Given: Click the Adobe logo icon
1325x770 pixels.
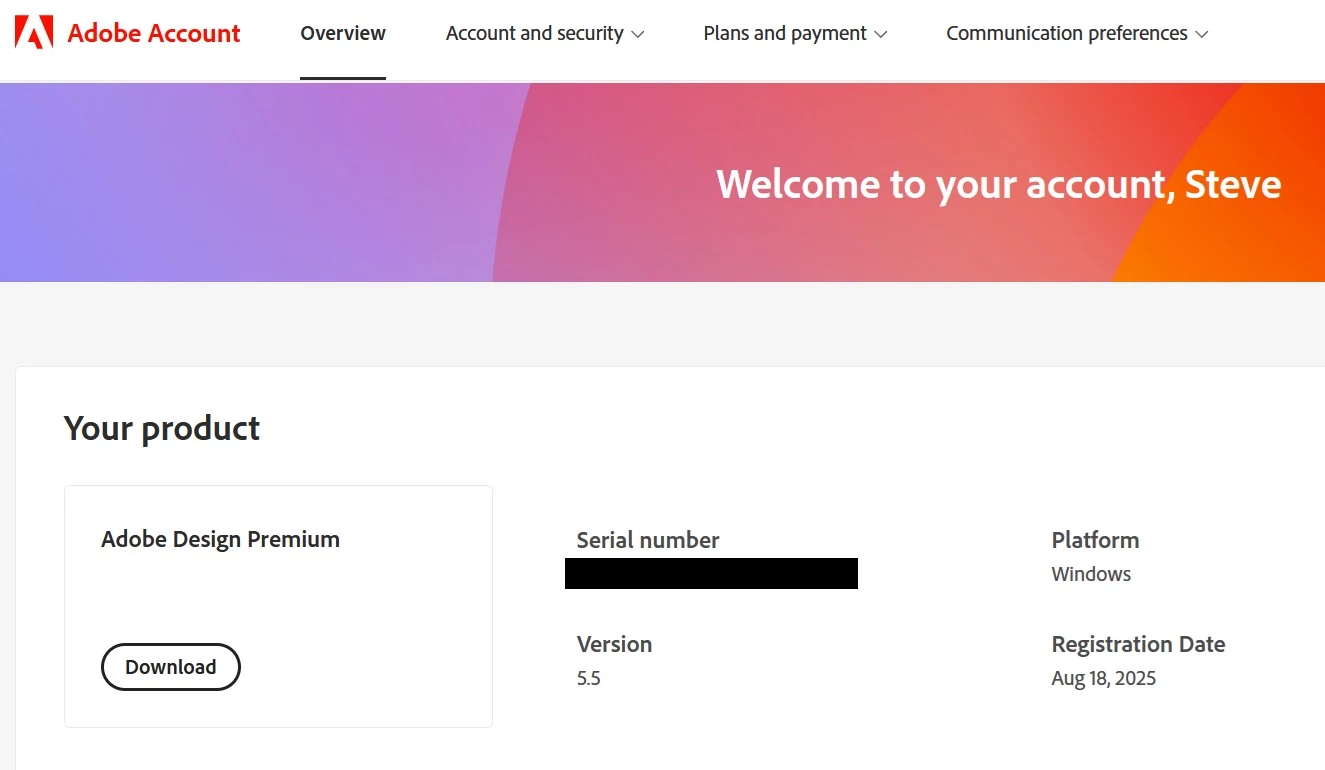Looking at the screenshot, I should [x=34, y=33].
